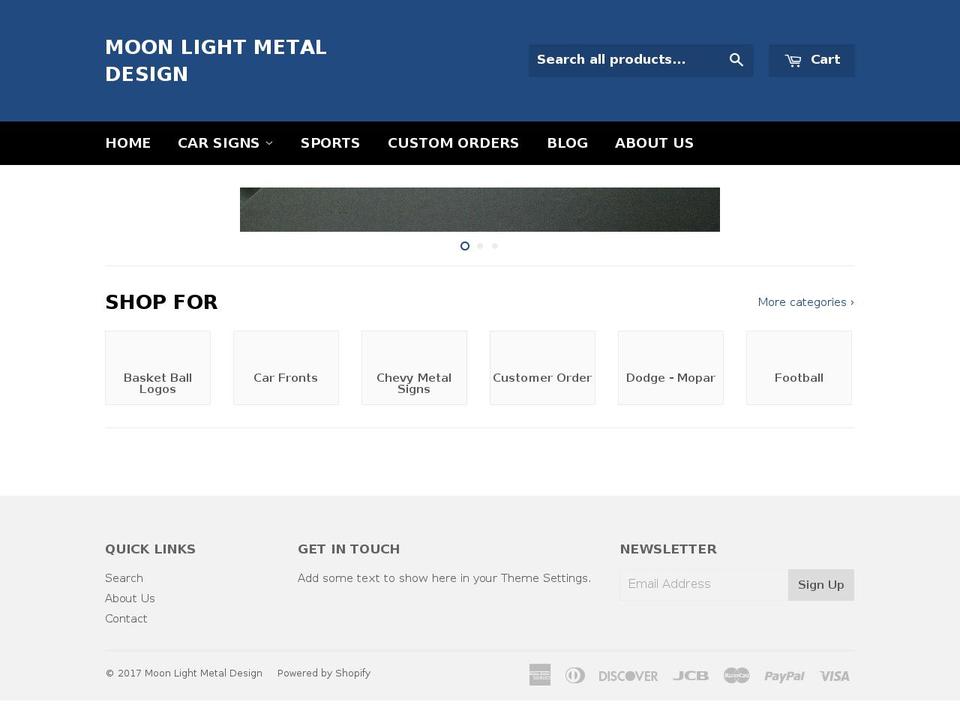Select the first slideshow dot

click(x=465, y=246)
